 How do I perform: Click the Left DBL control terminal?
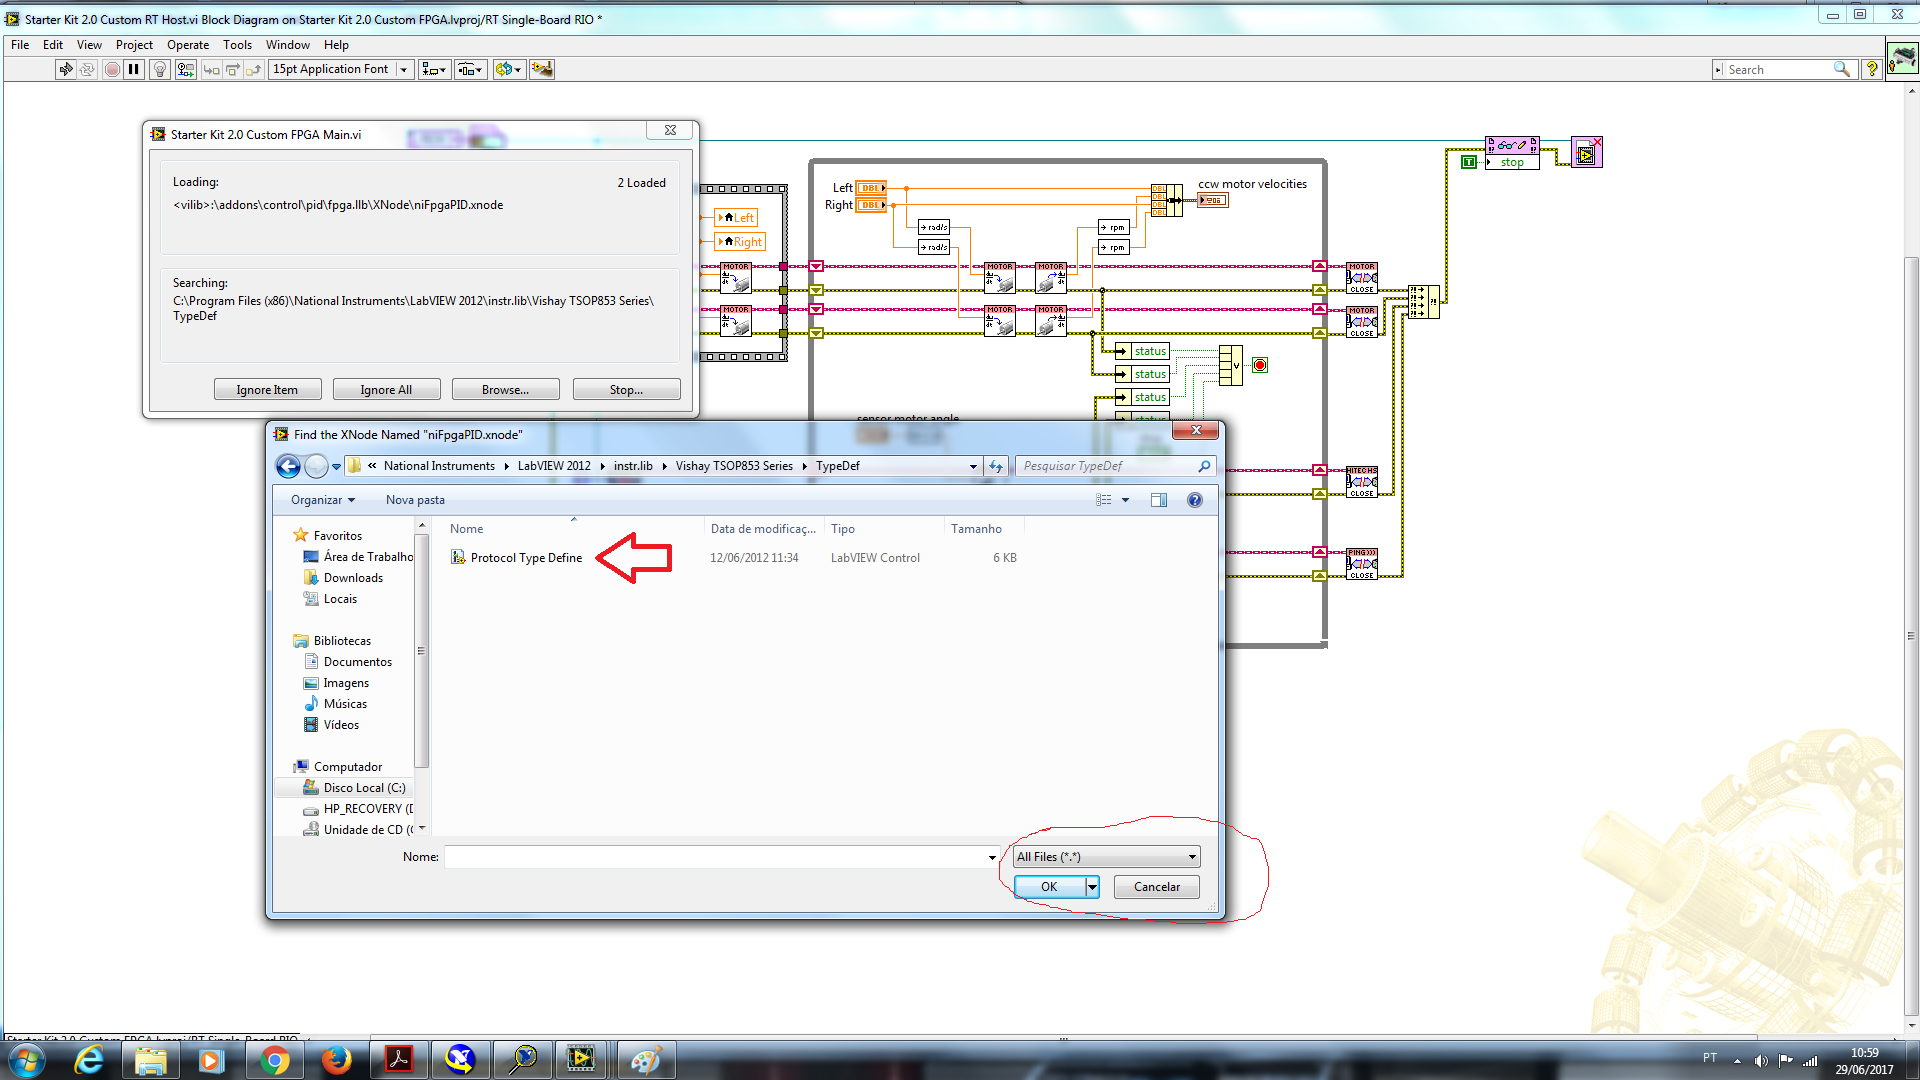click(871, 188)
